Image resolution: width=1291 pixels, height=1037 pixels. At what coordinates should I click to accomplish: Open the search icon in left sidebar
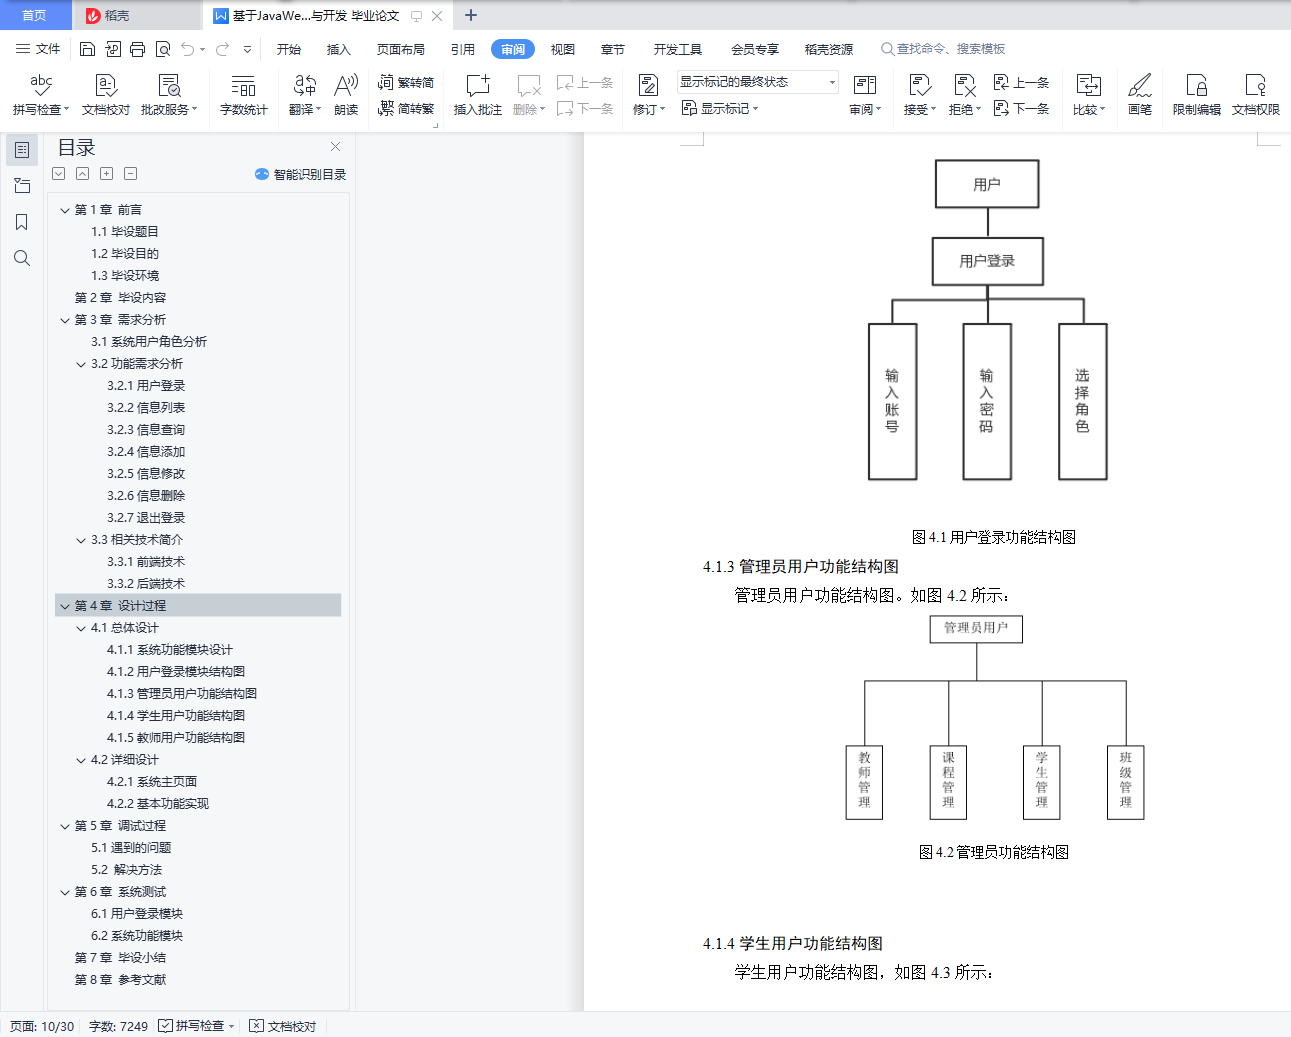point(22,258)
